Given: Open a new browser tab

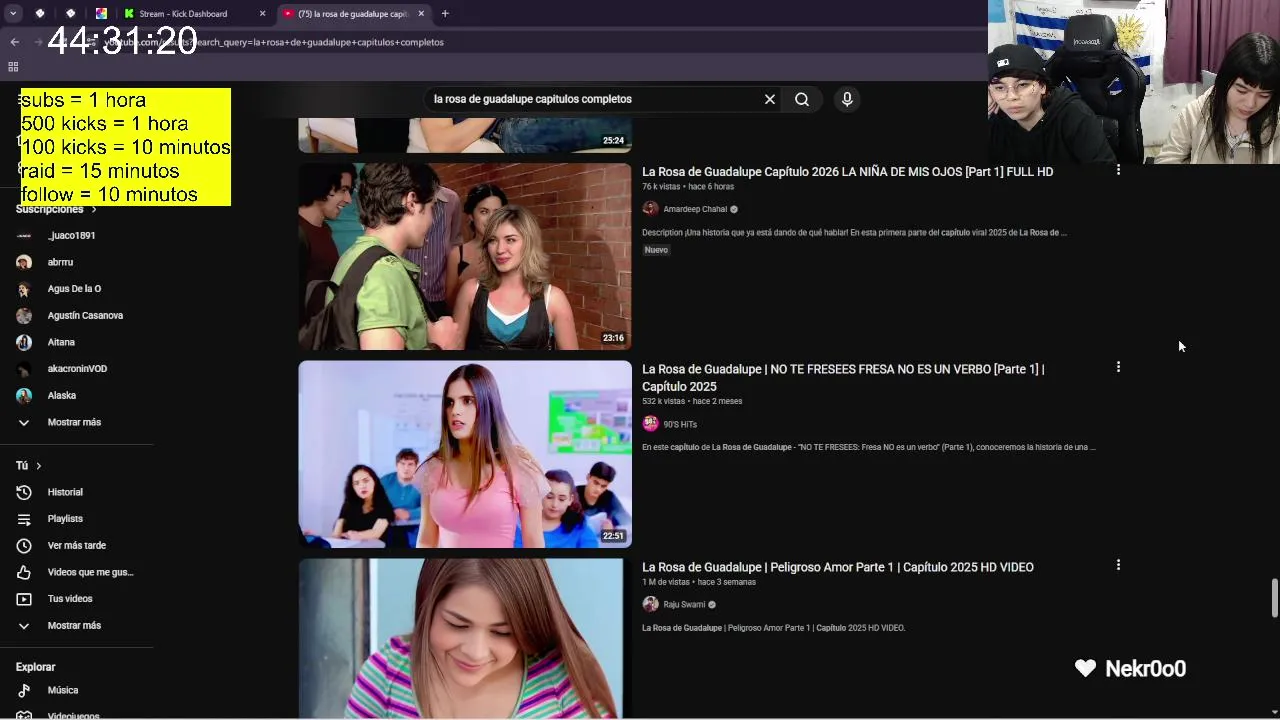Looking at the screenshot, I should click(x=445, y=14).
